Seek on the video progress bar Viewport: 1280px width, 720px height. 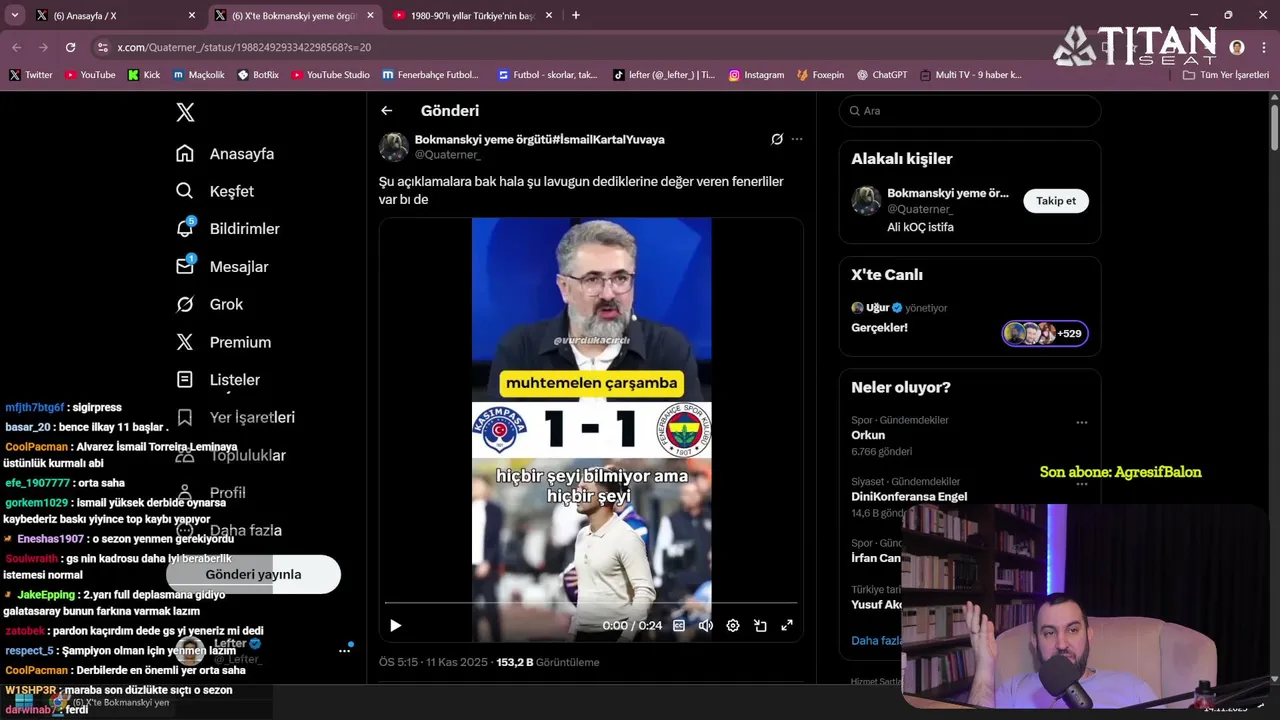pos(591,603)
